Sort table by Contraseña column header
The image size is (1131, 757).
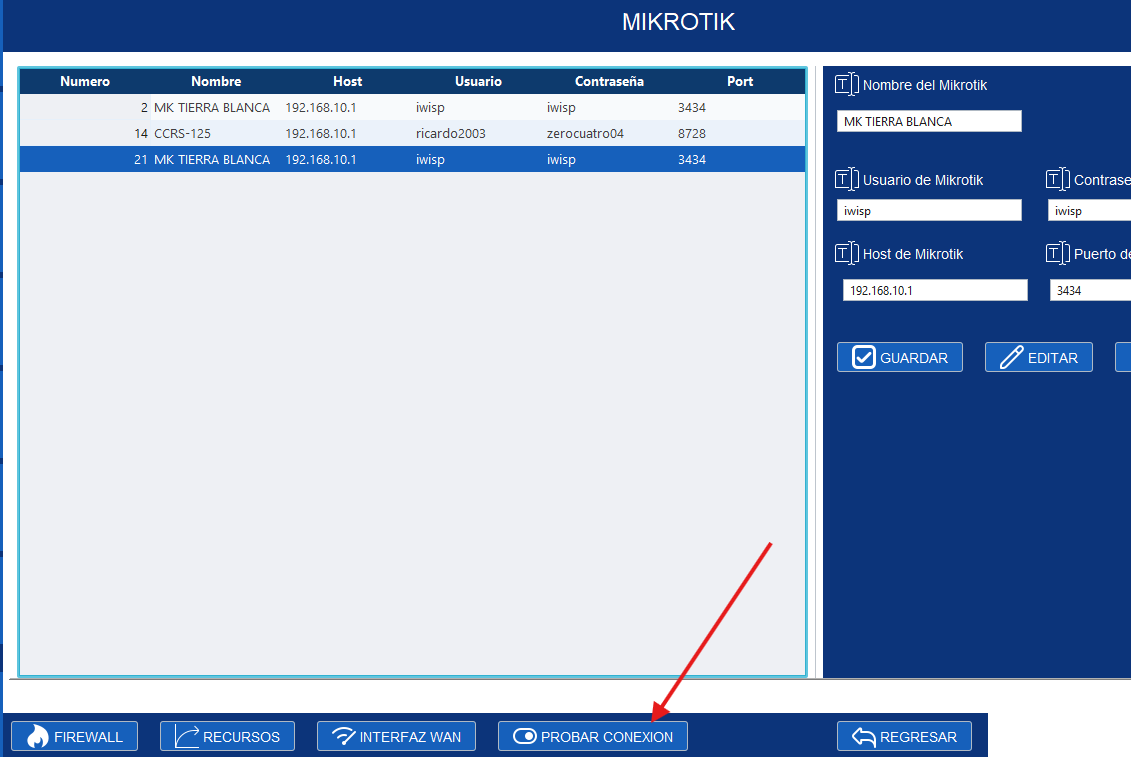coord(609,82)
